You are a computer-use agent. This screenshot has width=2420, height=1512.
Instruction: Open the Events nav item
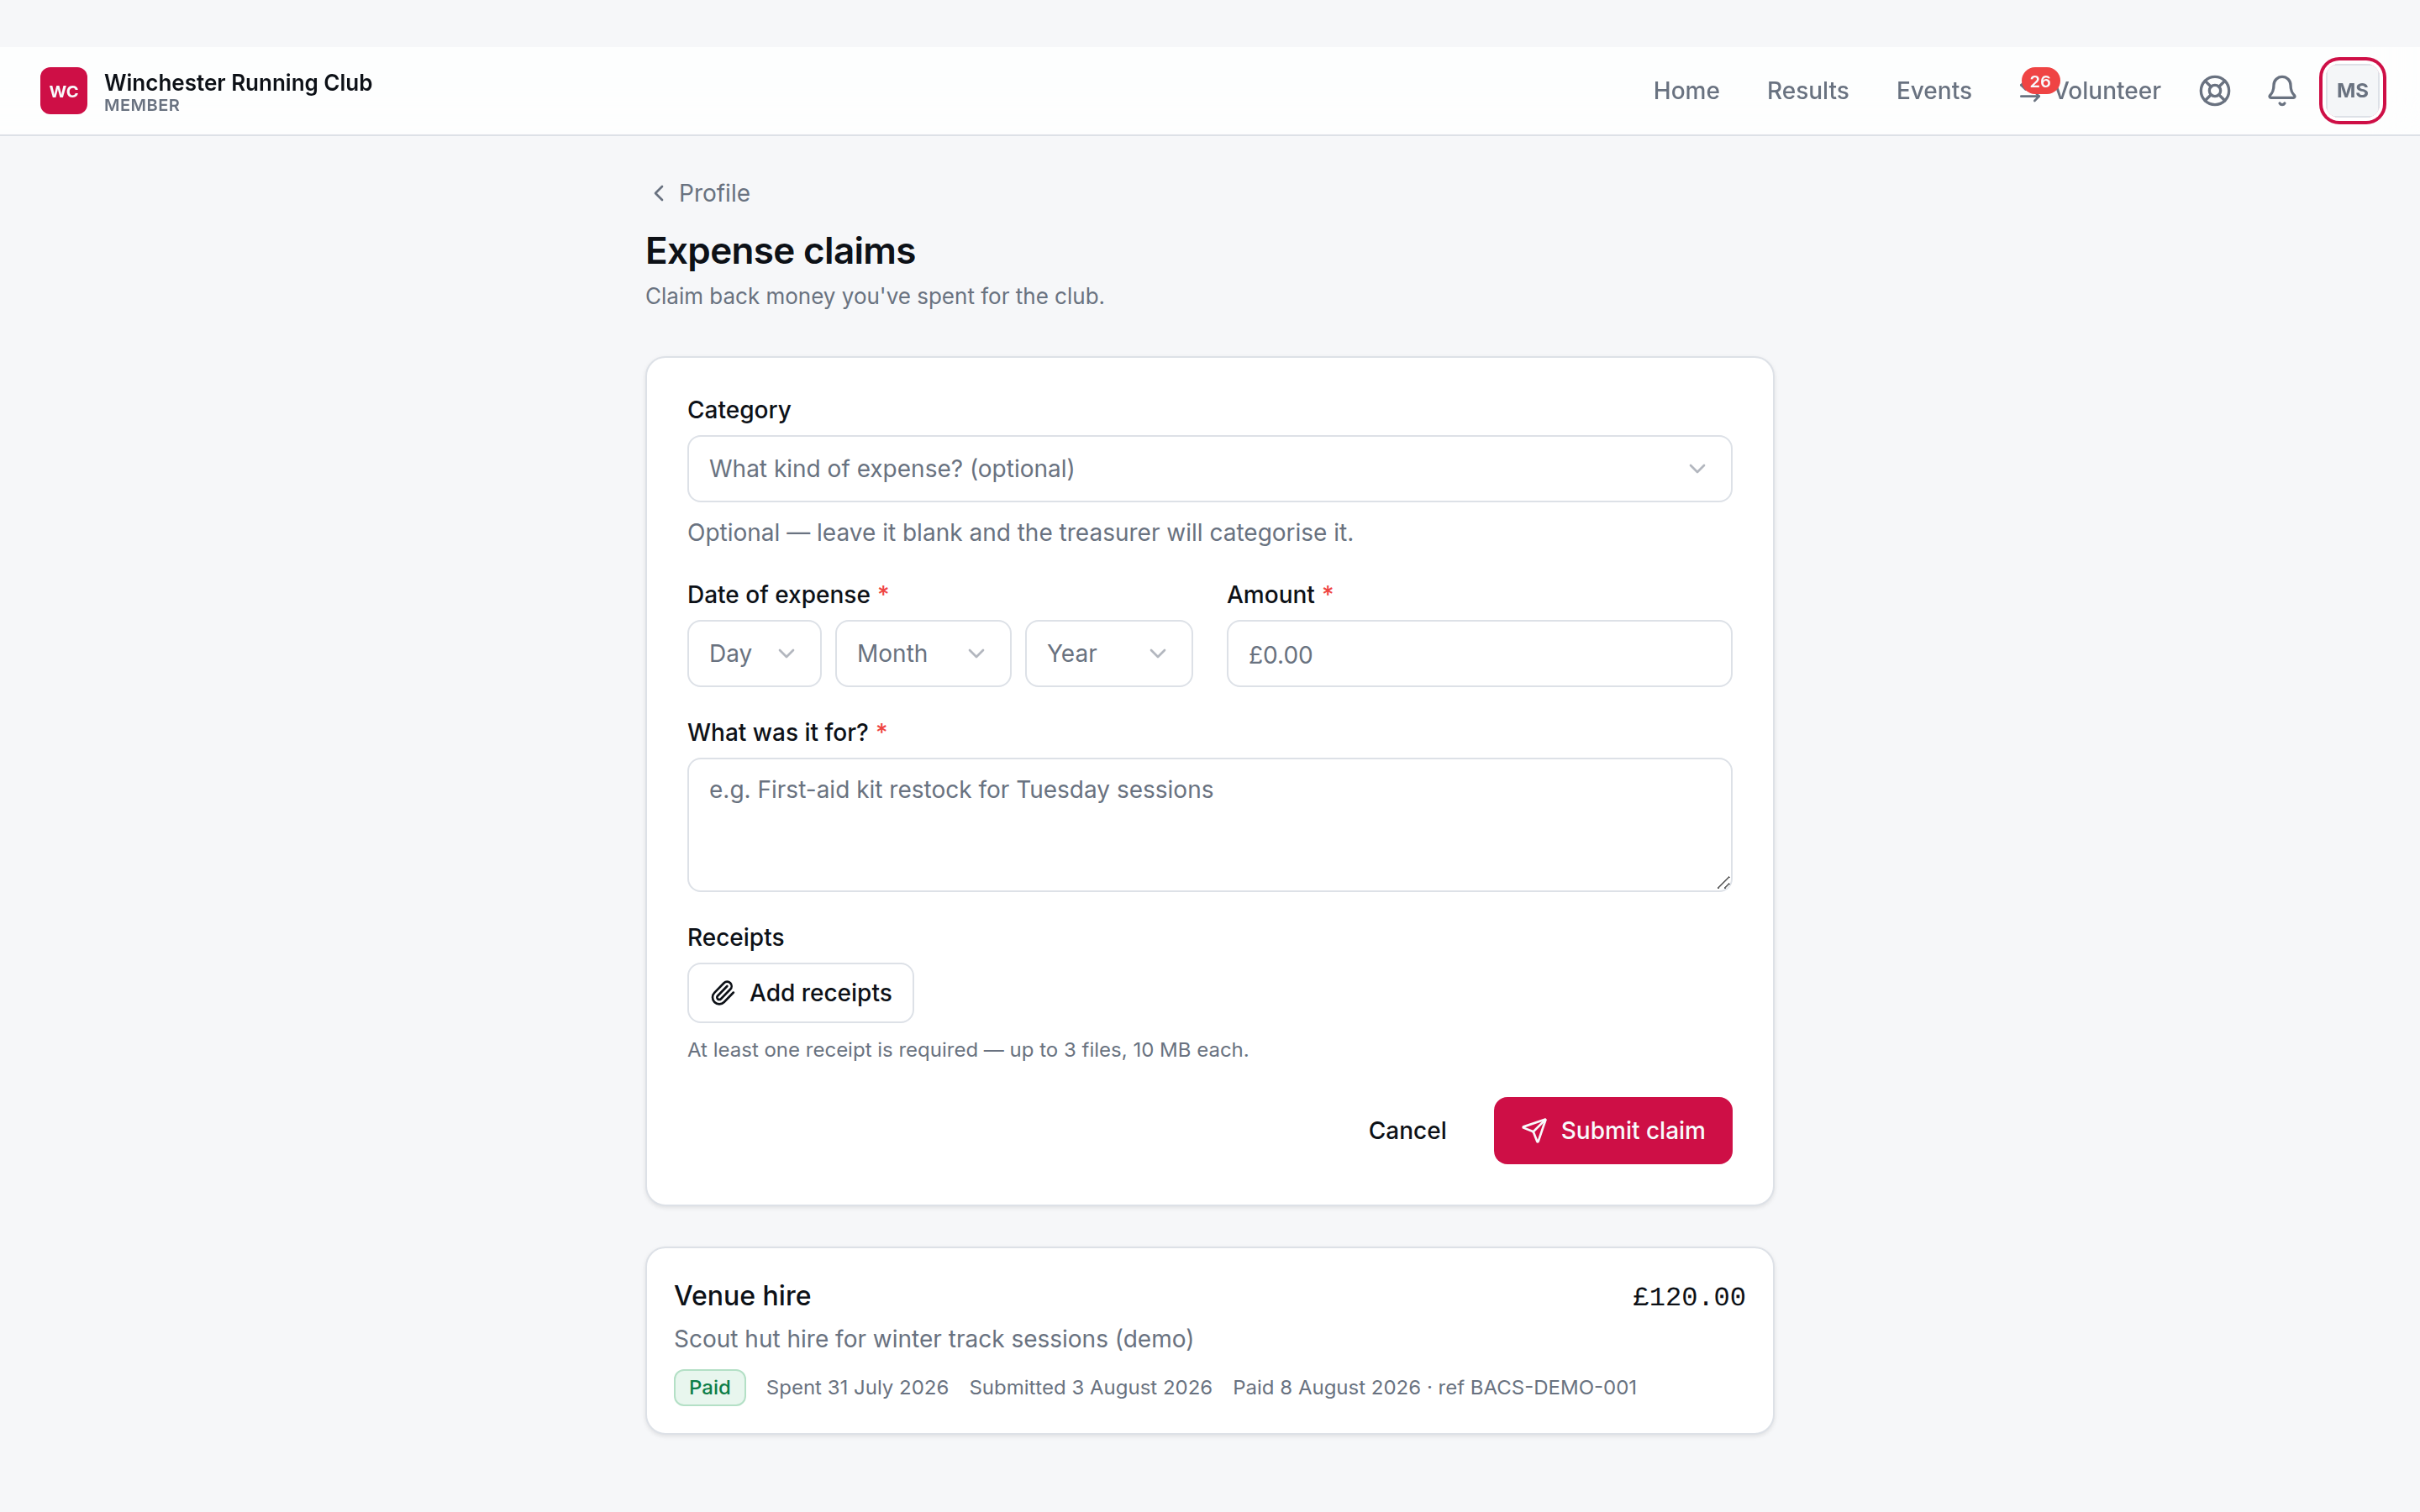pos(1933,91)
